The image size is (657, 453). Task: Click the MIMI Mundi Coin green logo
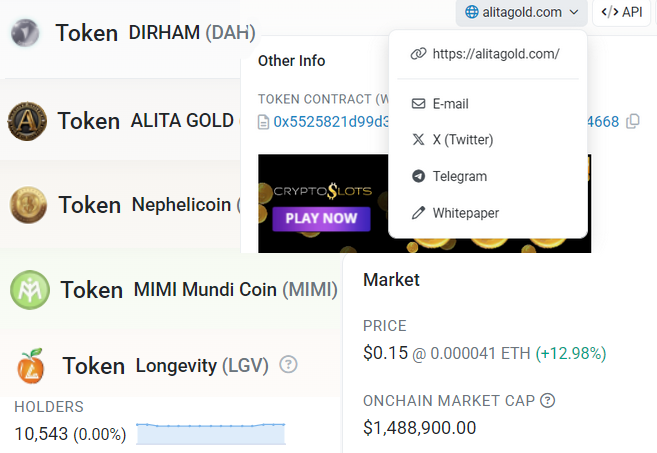pyautogui.click(x=30, y=290)
